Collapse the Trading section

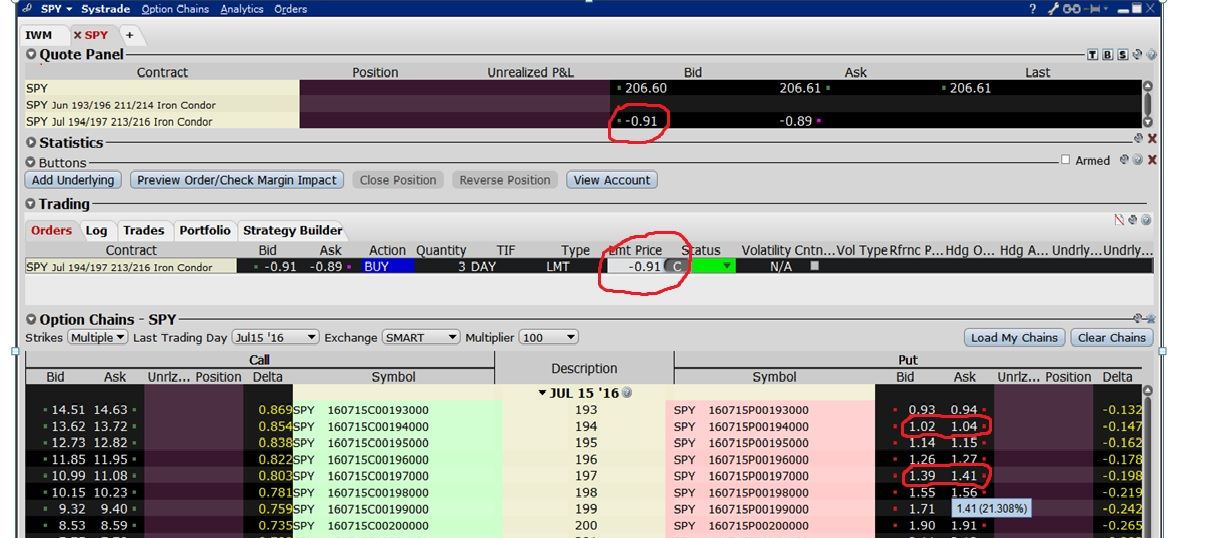(31, 204)
